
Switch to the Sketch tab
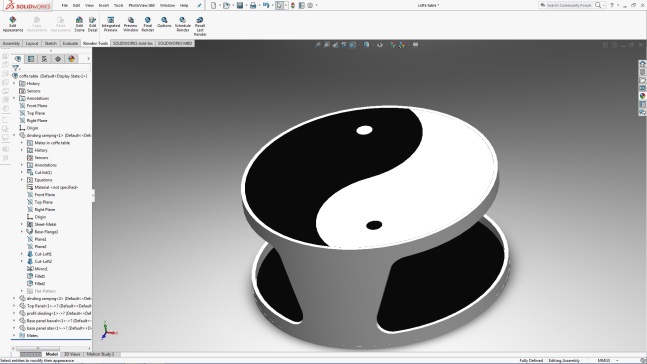[51, 43]
